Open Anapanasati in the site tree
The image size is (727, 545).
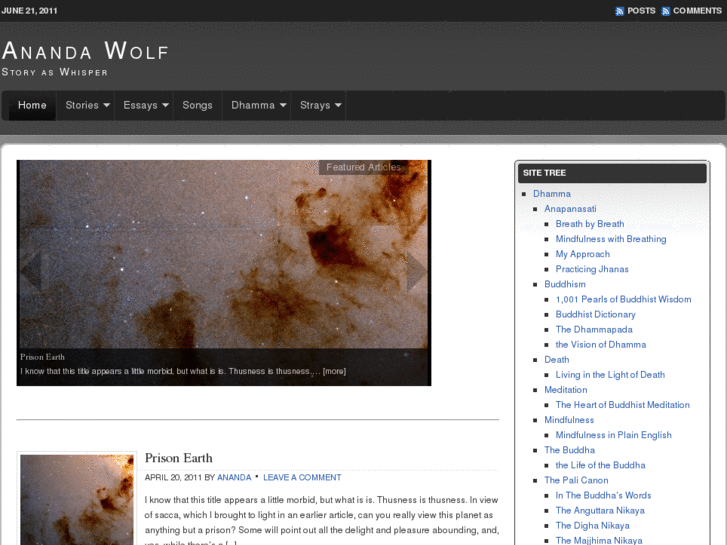(570, 209)
